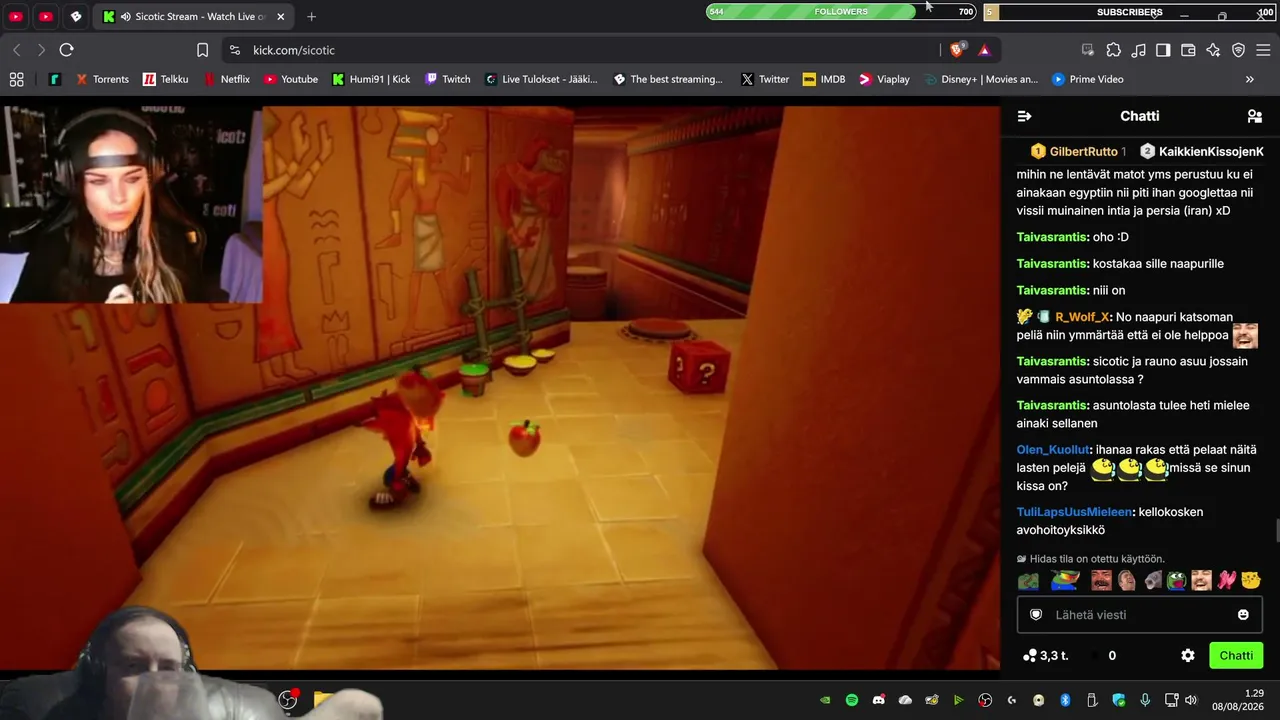
Task: Toggle the browser sidebar panel
Action: (1163, 50)
